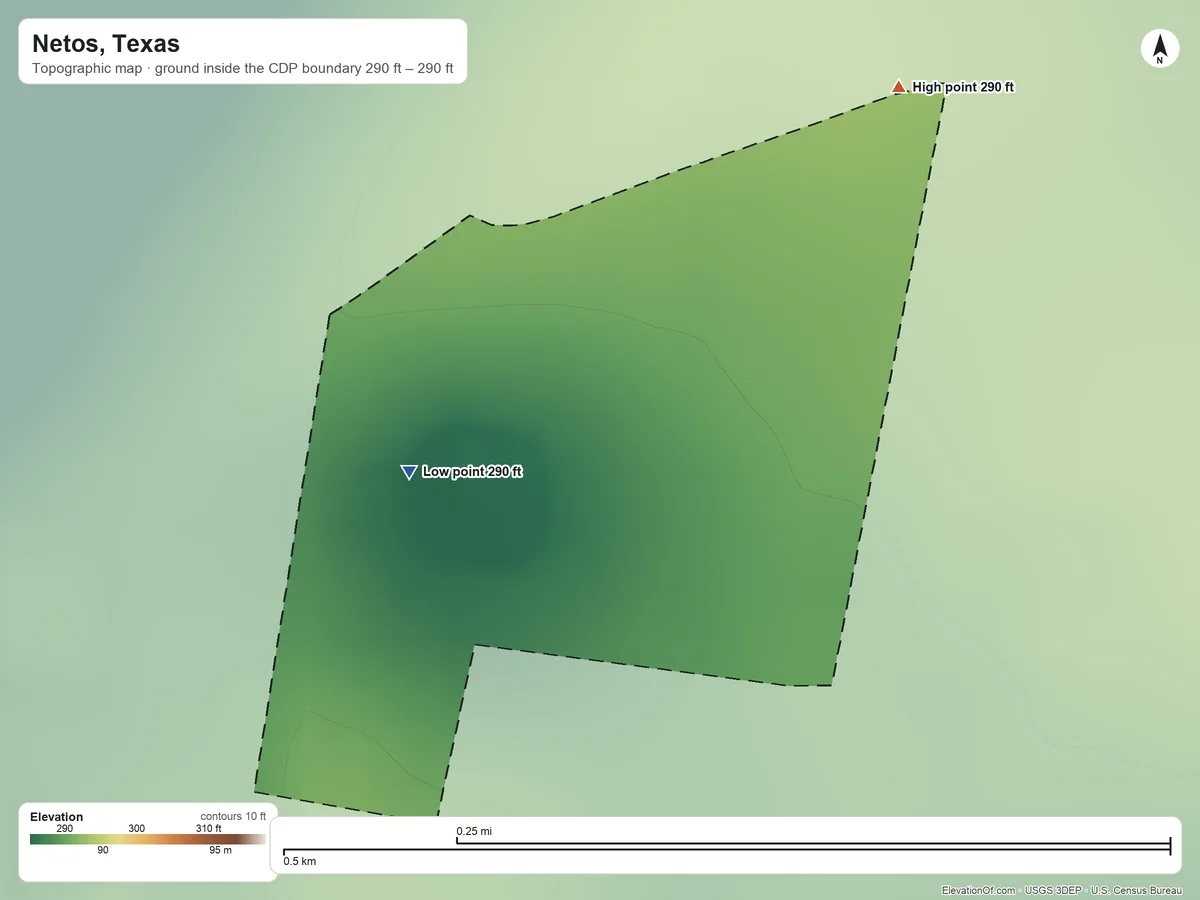Click the blue low point triangle marker
Screen dimensions: 1200x900
coord(408,472)
